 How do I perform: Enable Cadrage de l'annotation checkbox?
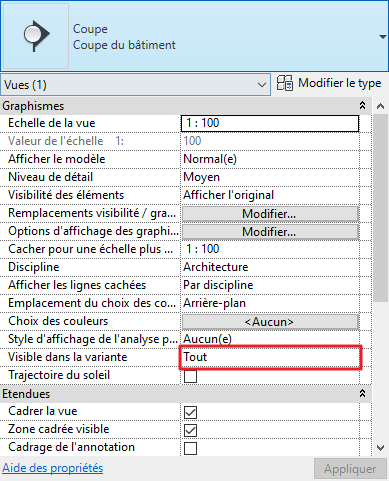click(x=190, y=448)
